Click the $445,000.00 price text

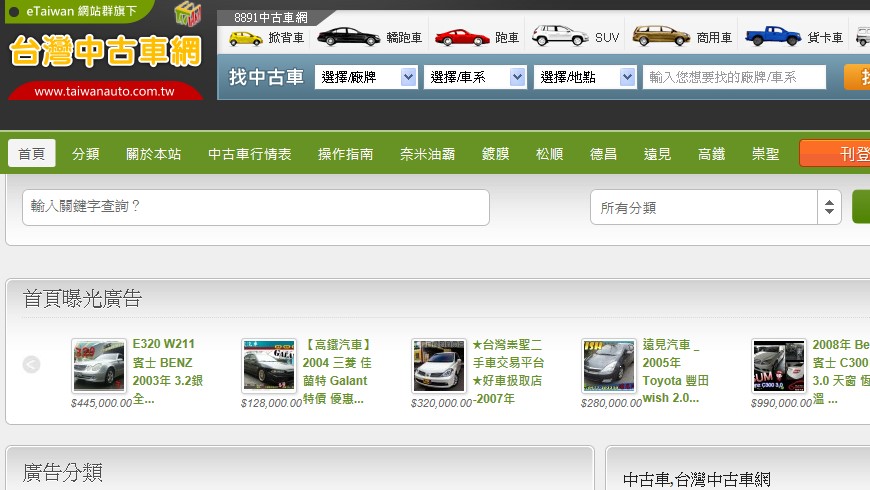[101, 403]
